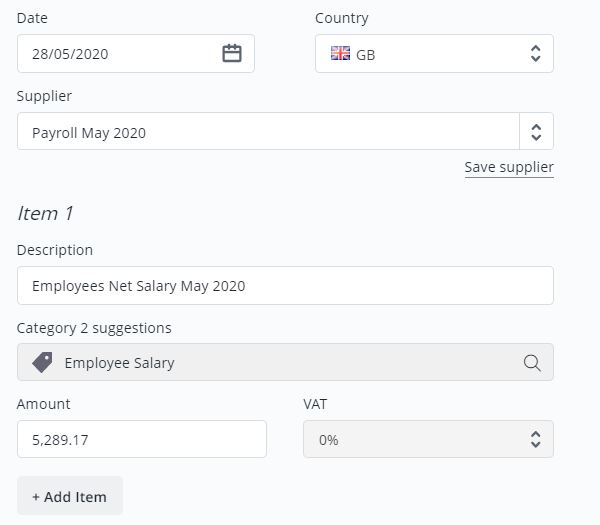Click the Supplier label text
The width and height of the screenshot is (600, 525).
click(44, 96)
